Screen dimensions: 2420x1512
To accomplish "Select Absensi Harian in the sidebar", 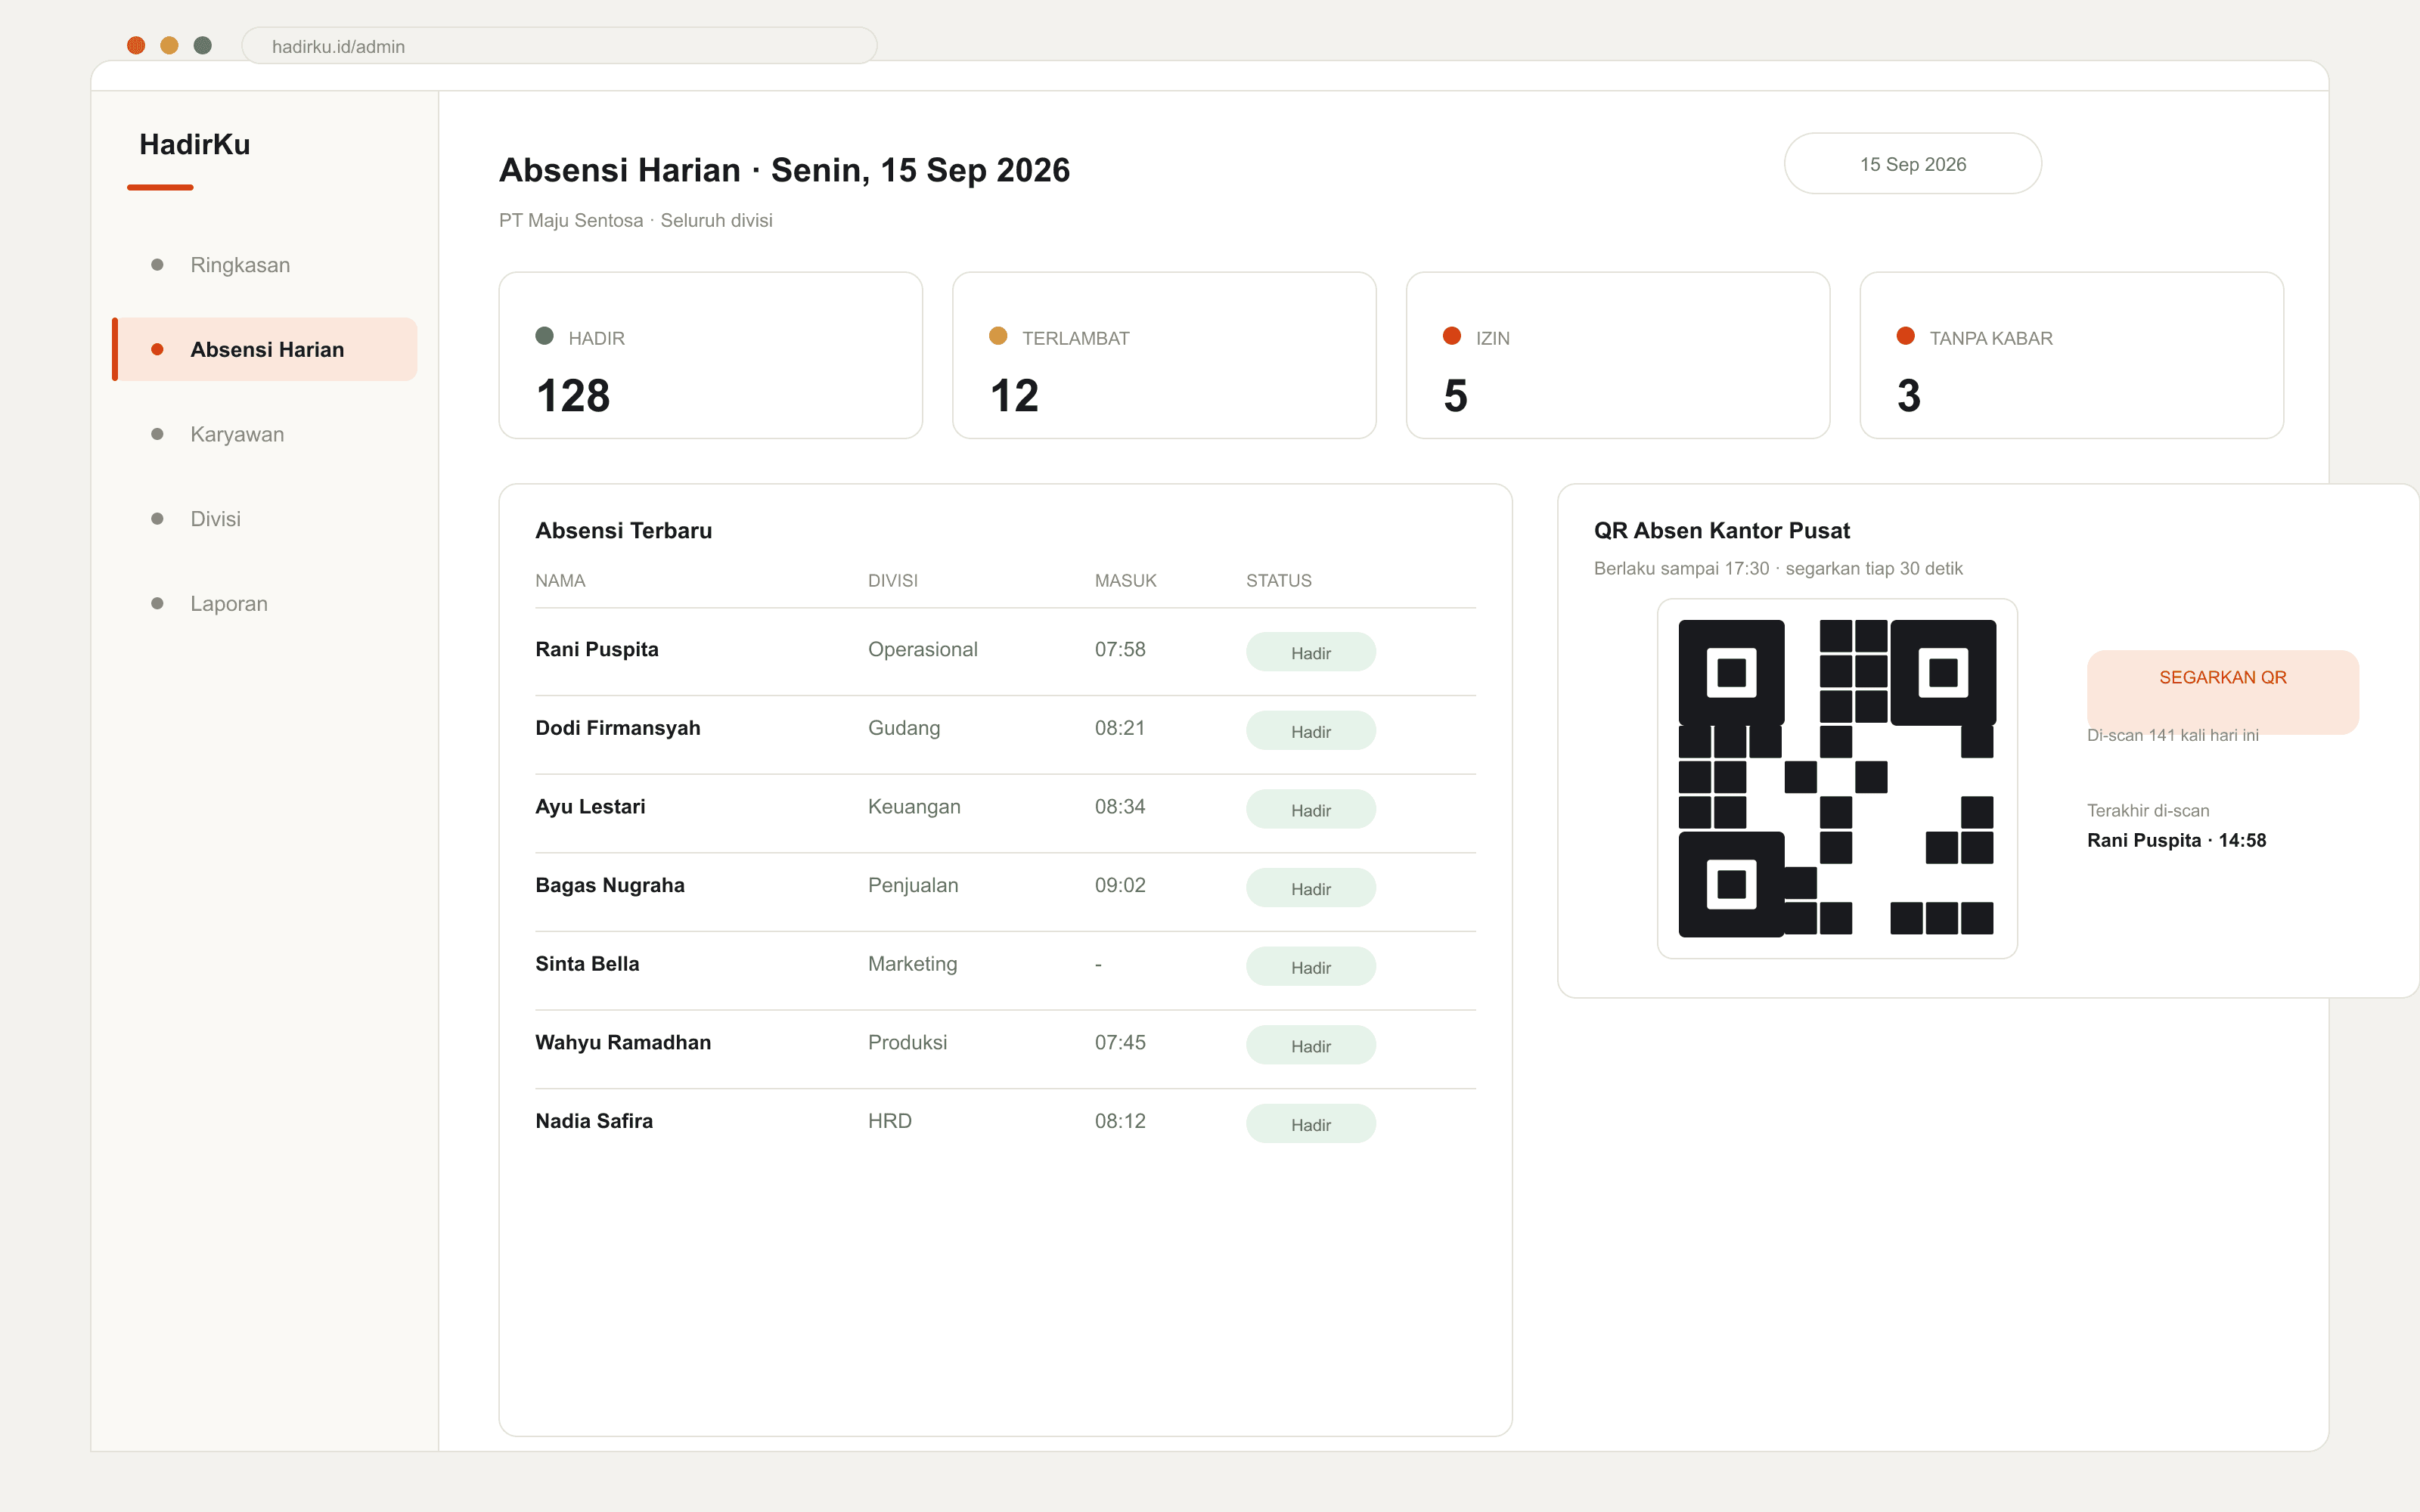I will tap(265, 349).
